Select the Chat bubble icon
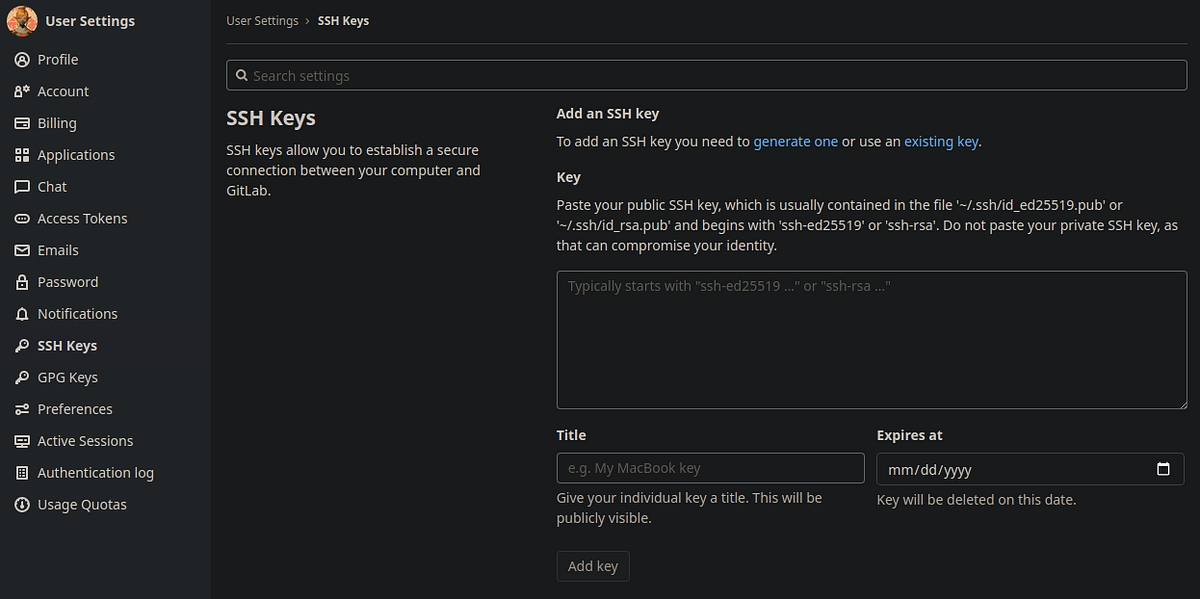This screenshot has width=1200, height=599. [x=21, y=186]
